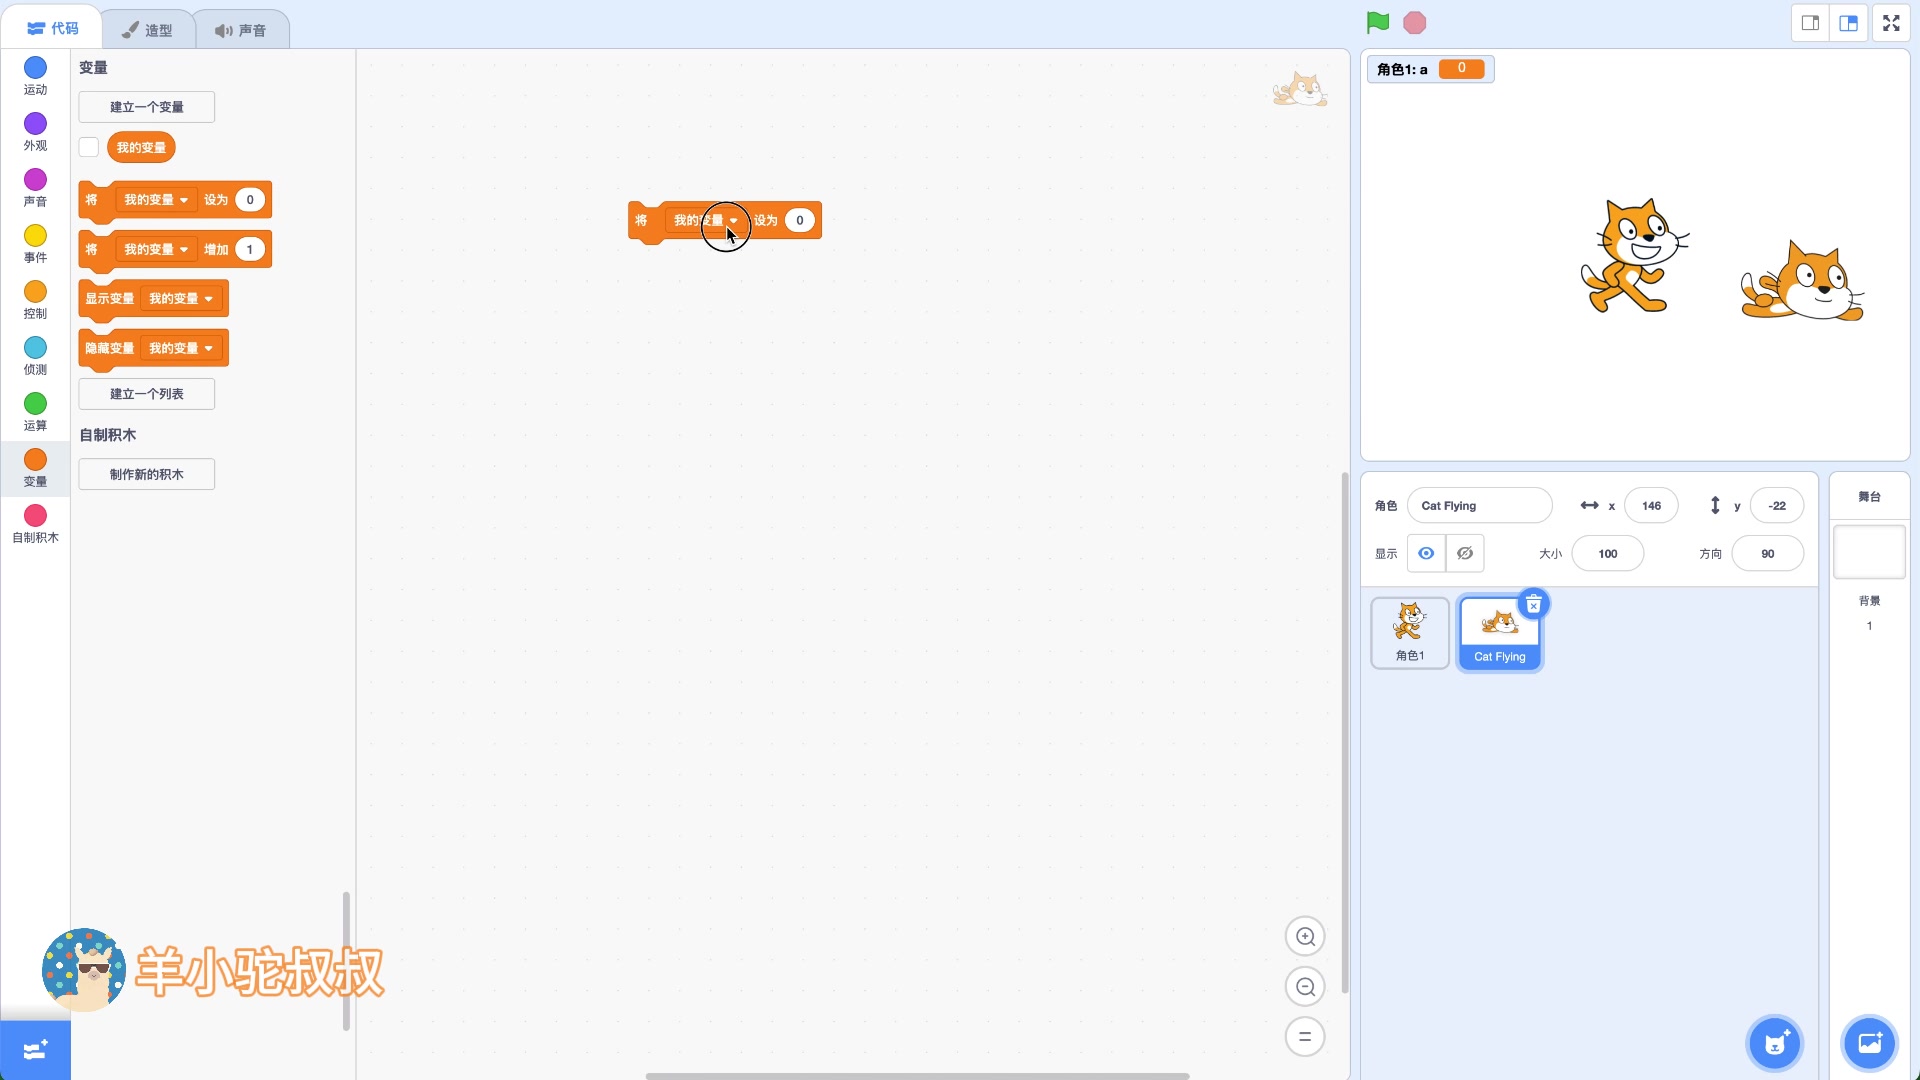Hide the sprite with the crossed-eye toggle
The height and width of the screenshot is (1080, 1920).
[x=1463, y=553]
